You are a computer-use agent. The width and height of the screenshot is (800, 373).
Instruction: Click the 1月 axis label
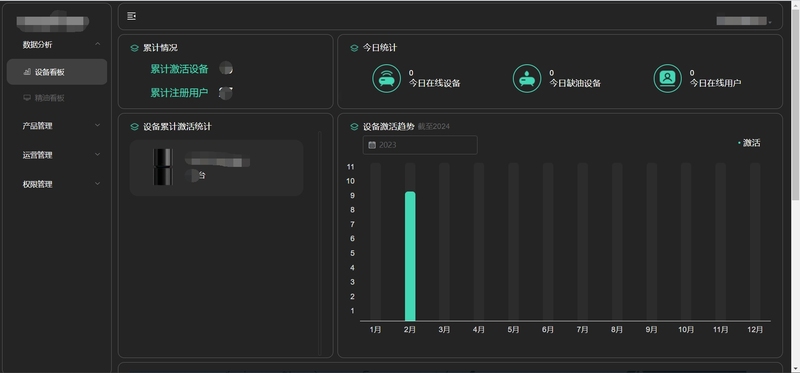(x=375, y=330)
